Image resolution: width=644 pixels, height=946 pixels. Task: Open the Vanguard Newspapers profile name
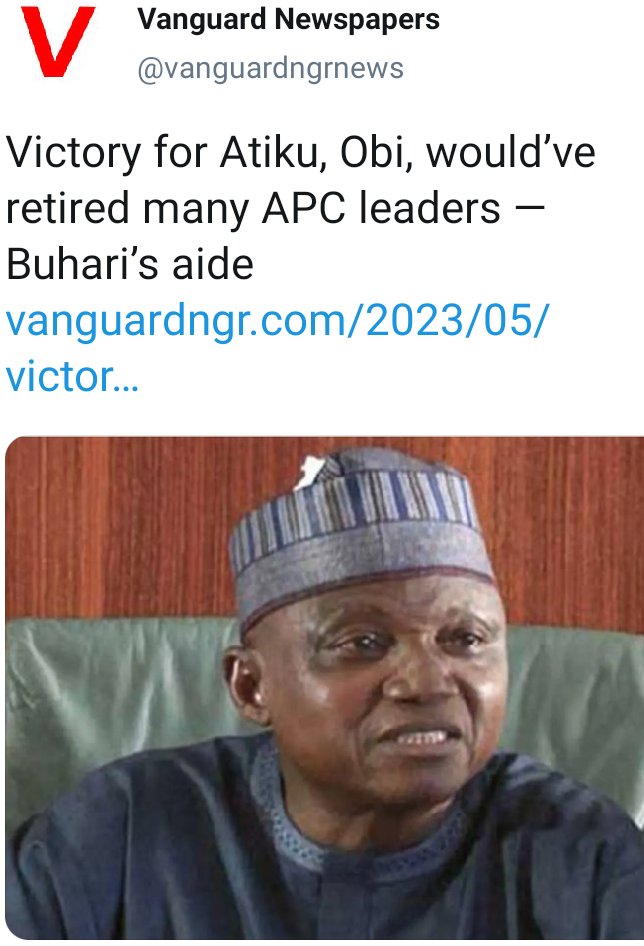click(288, 19)
